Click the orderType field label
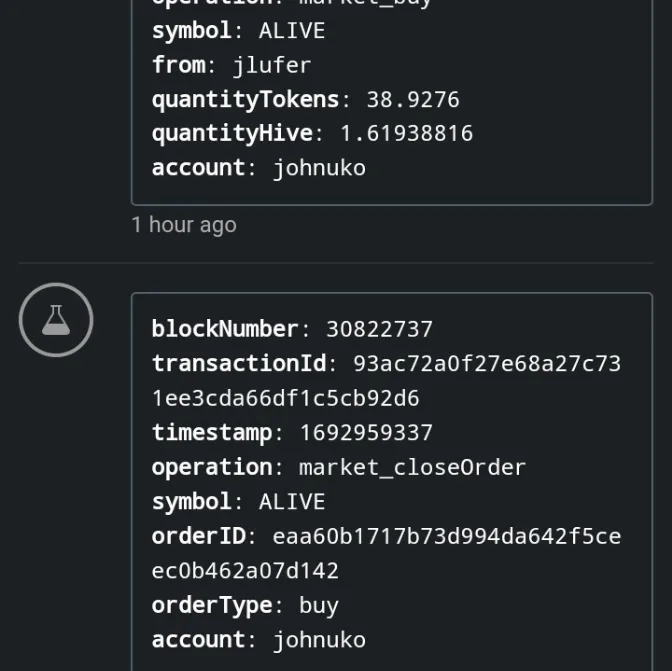Image resolution: width=672 pixels, height=671 pixels. (x=211, y=606)
